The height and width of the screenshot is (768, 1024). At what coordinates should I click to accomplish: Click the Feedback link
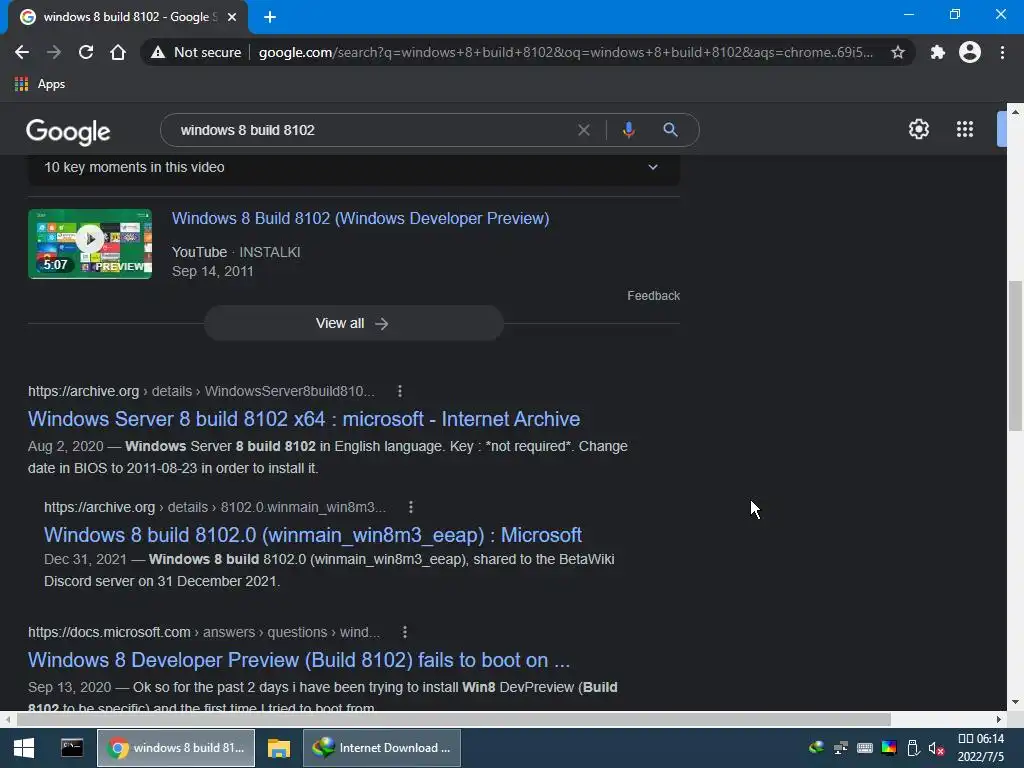click(653, 296)
